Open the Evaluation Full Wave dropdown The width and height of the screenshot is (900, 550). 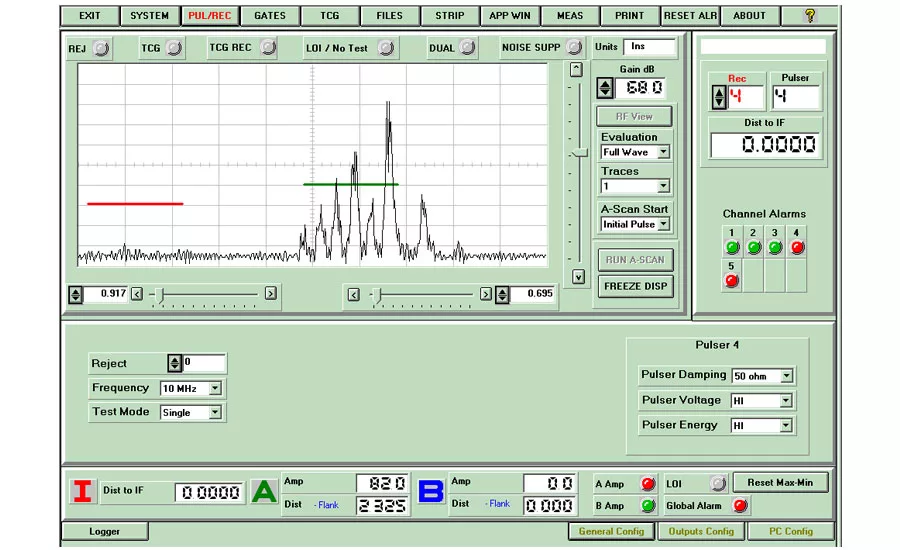(x=664, y=152)
